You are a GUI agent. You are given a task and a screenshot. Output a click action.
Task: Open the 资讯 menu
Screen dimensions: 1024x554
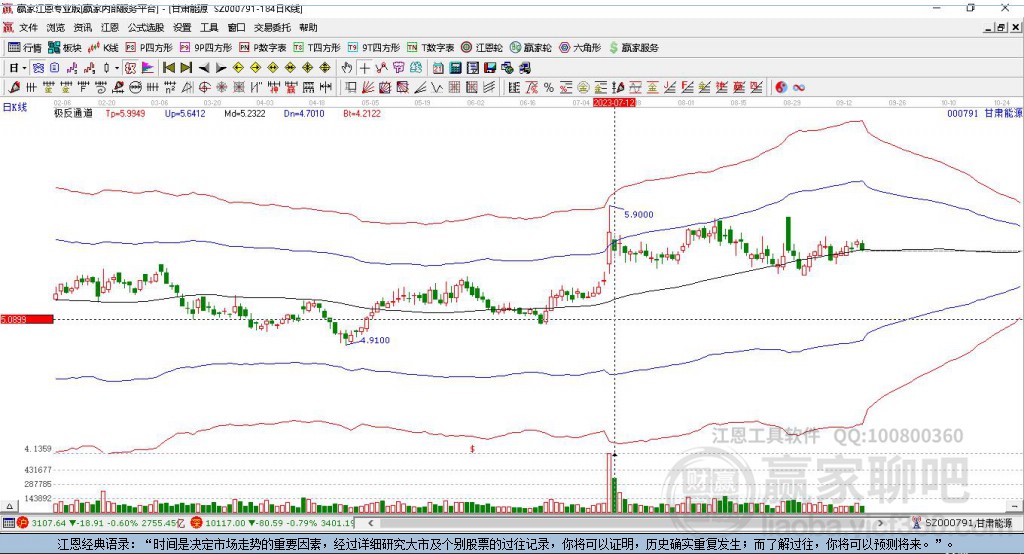(x=83, y=27)
